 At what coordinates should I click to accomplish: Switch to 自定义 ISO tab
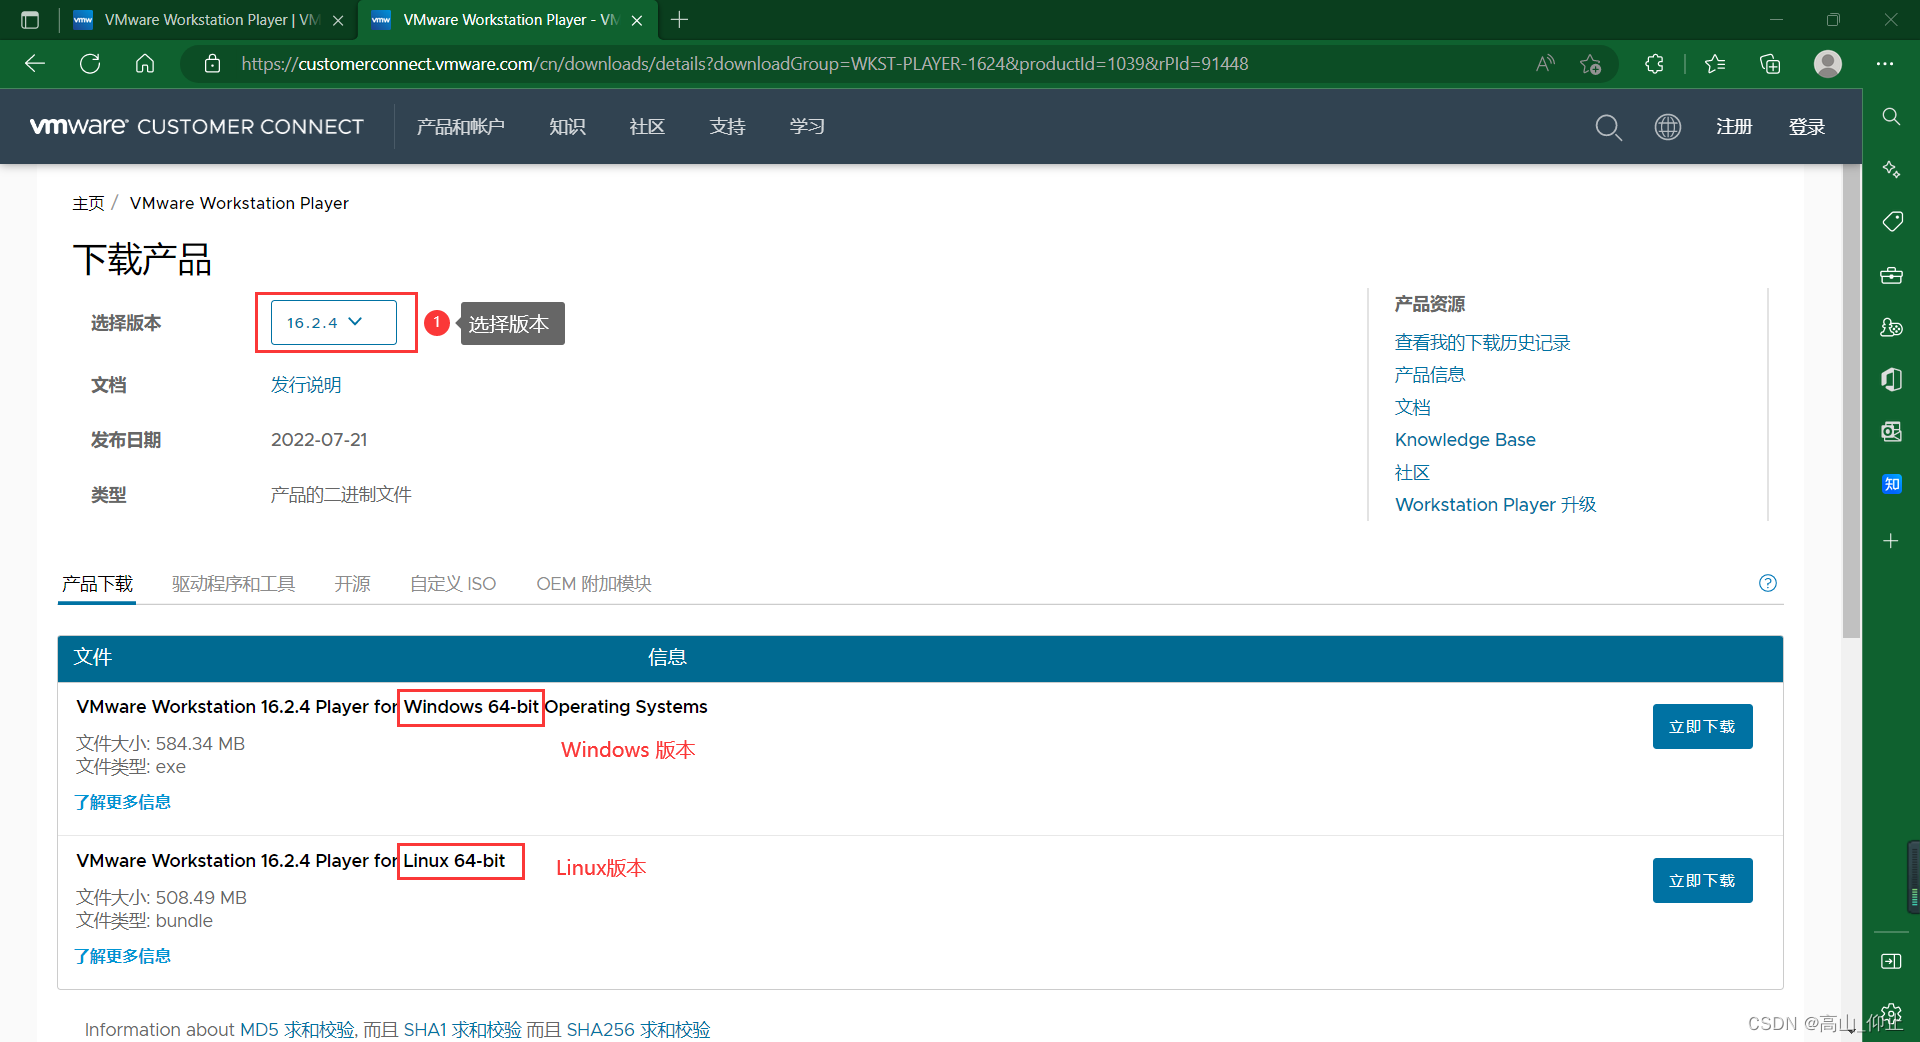pos(453,584)
